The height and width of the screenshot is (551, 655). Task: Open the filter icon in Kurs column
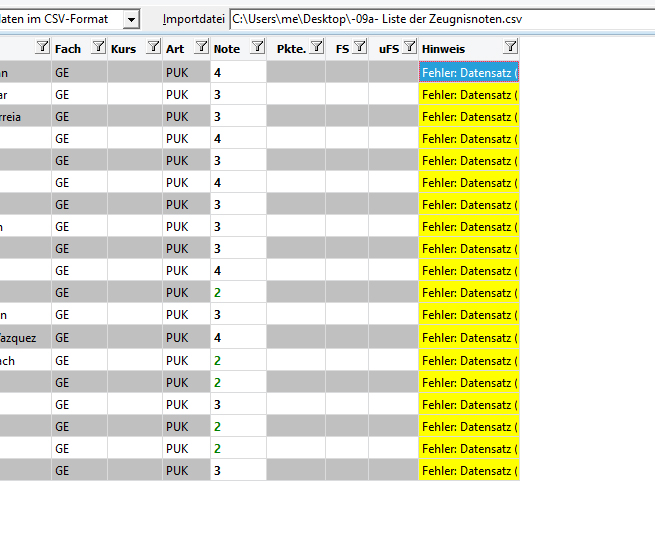point(154,46)
